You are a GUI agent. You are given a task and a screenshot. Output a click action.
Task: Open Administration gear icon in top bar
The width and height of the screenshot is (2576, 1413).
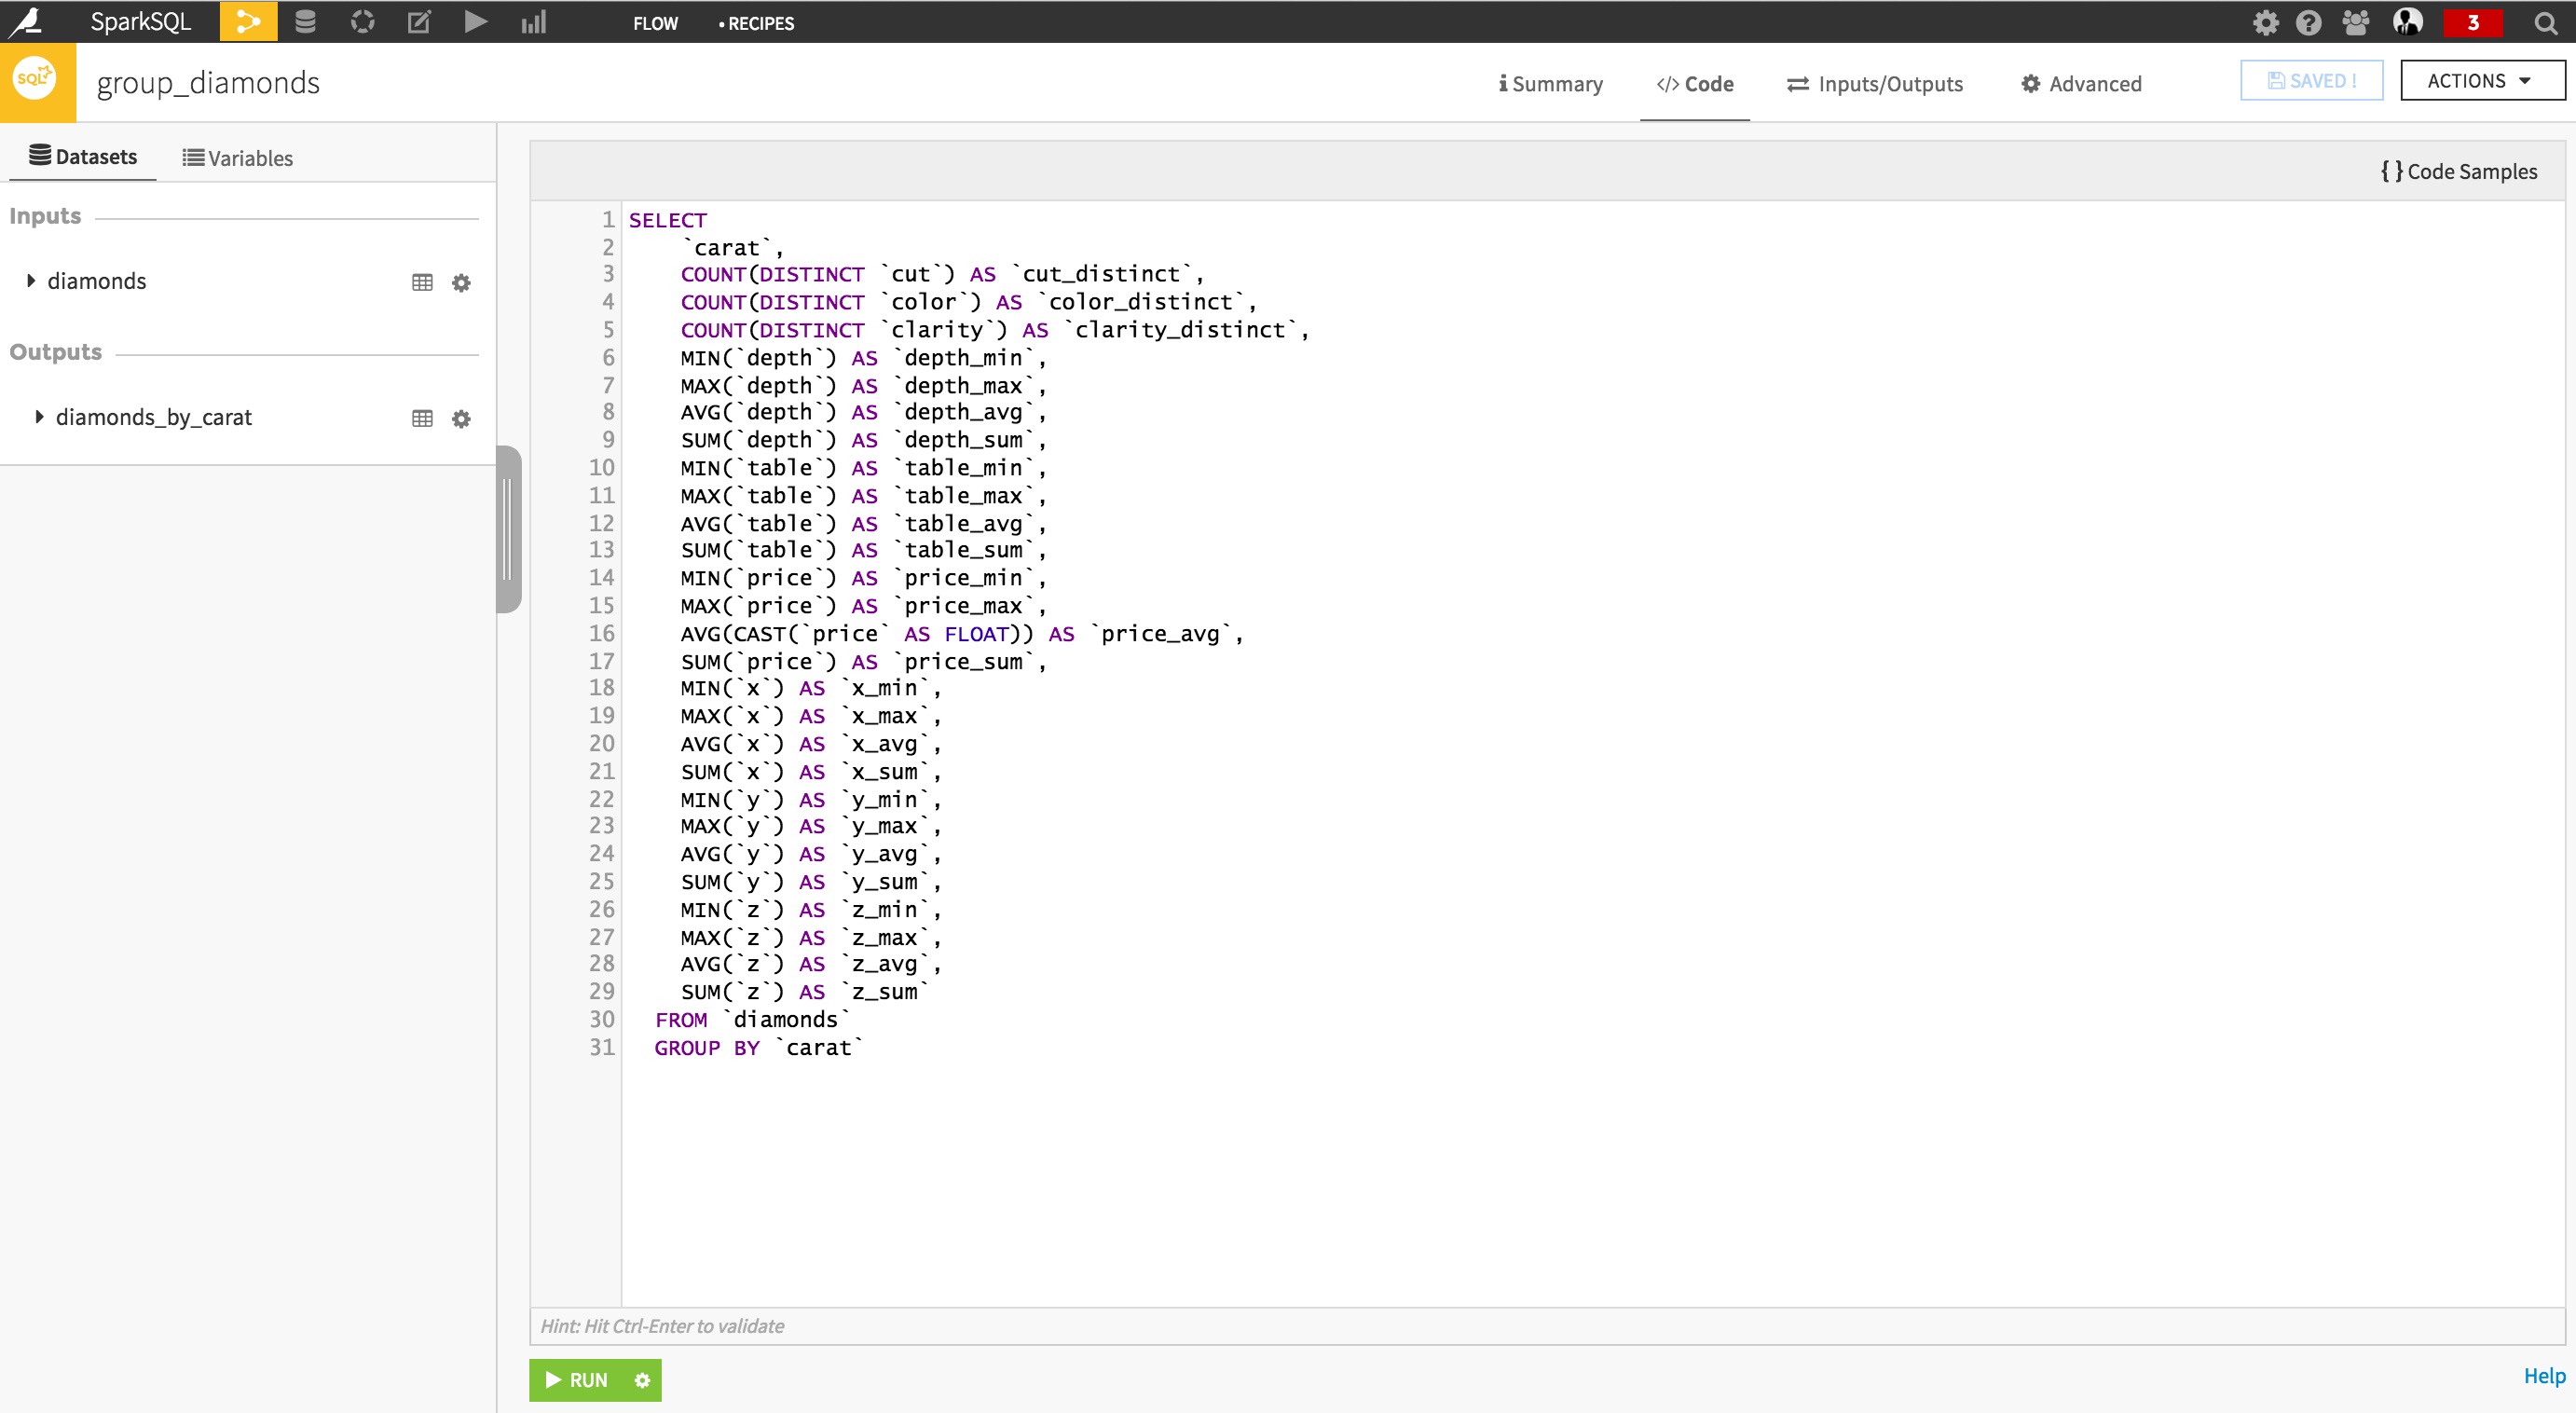(2265, 23)
